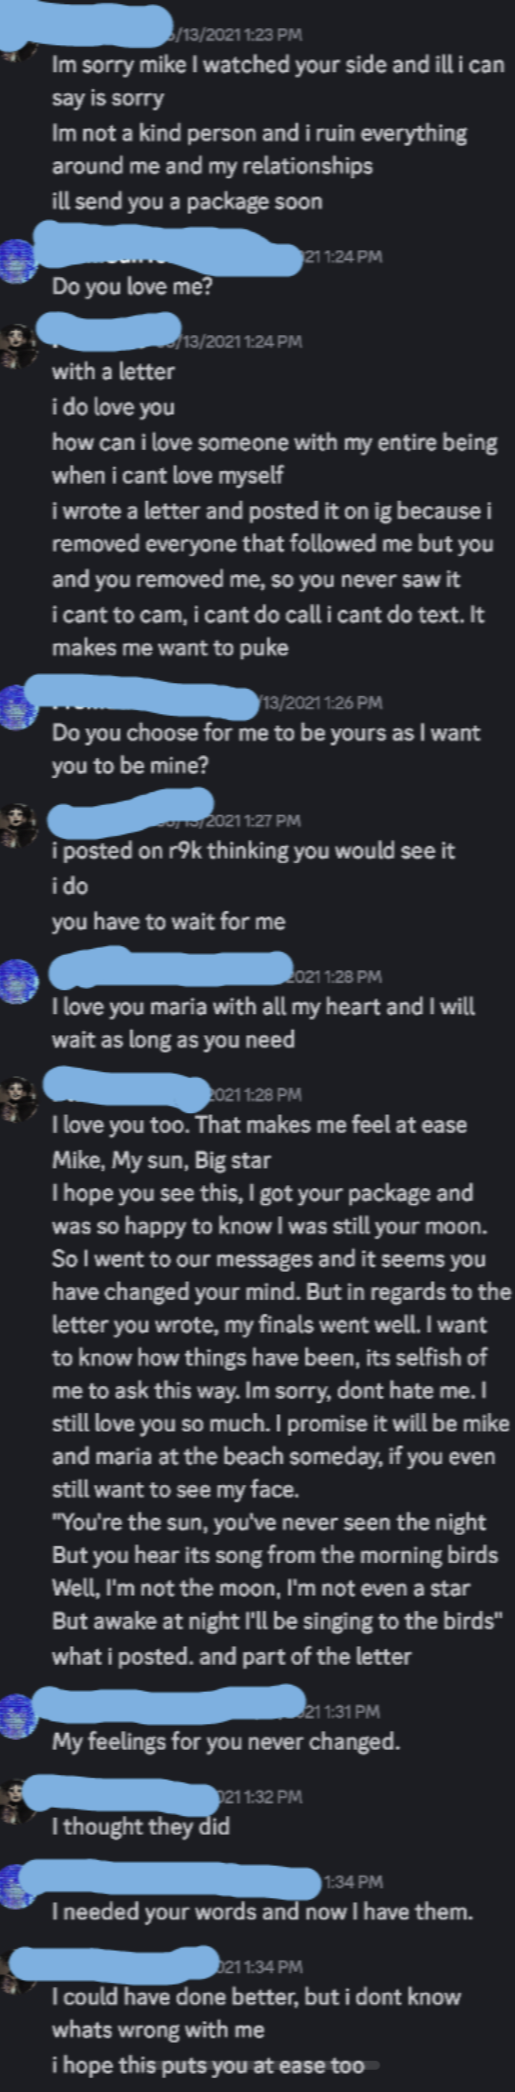Screen dimensions: 515x2092
Task: Click the message "you have to wait for me"
Action: point(168,921)
